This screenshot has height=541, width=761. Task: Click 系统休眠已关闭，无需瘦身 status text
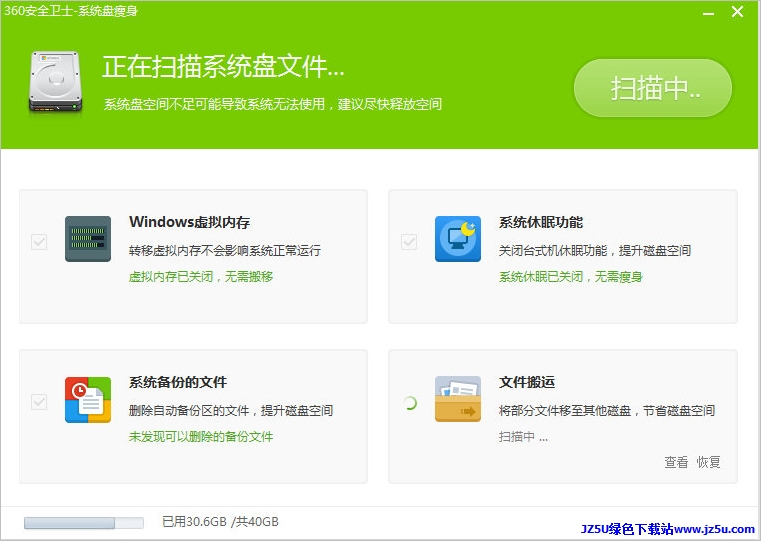click(x=571, y=277)
